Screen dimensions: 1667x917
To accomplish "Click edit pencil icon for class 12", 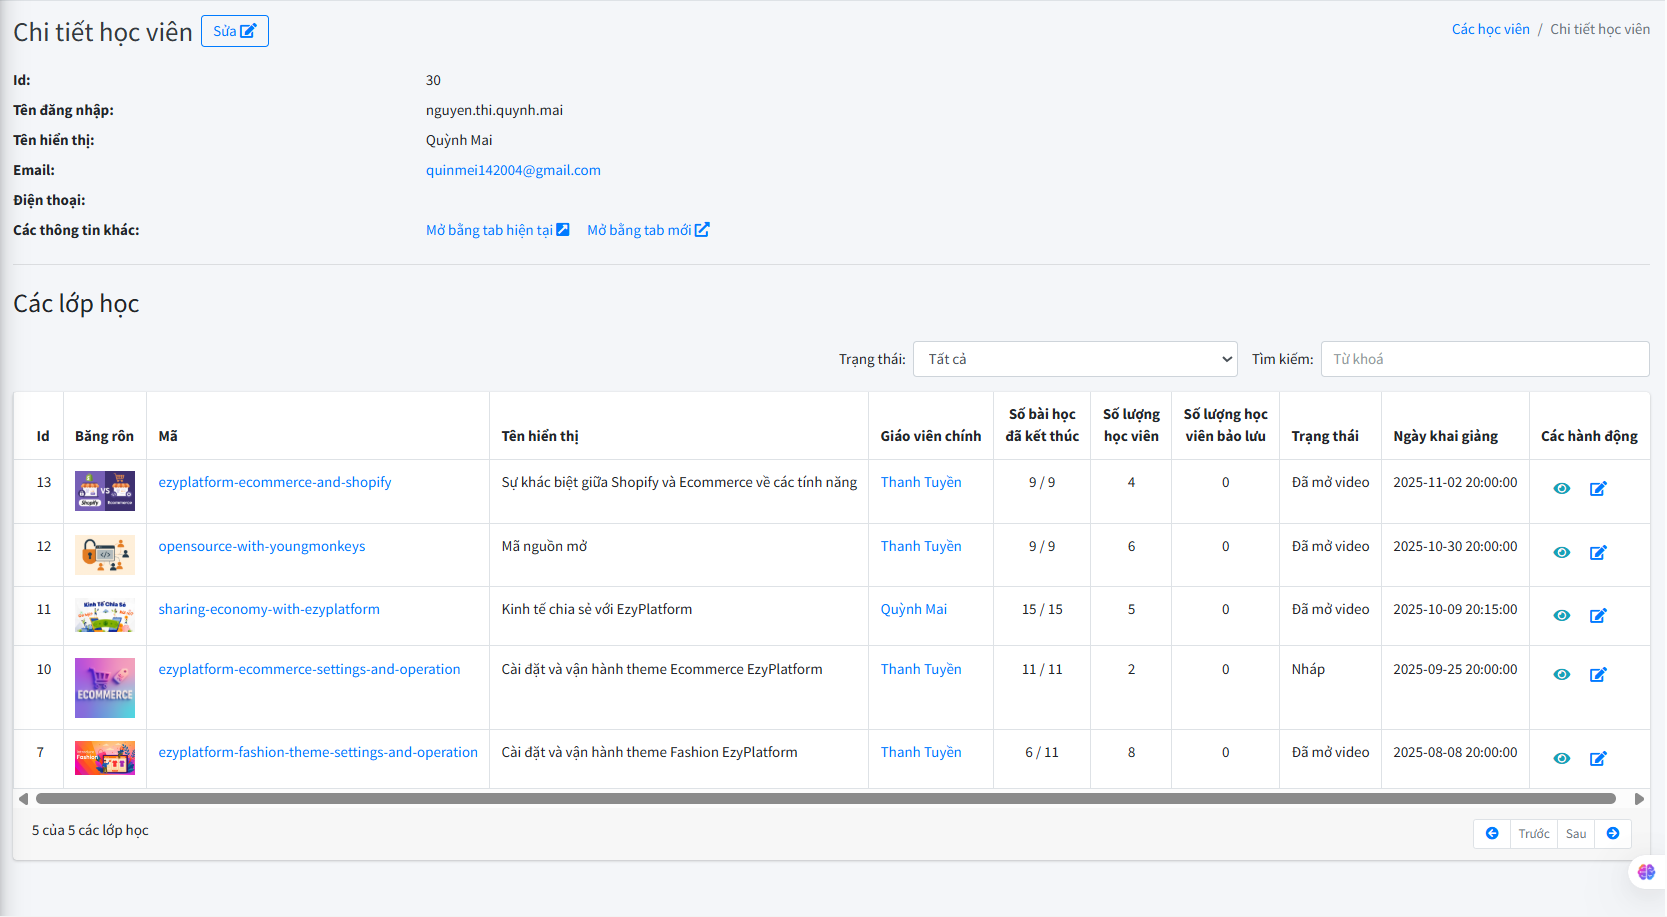I will (1598, 553).
